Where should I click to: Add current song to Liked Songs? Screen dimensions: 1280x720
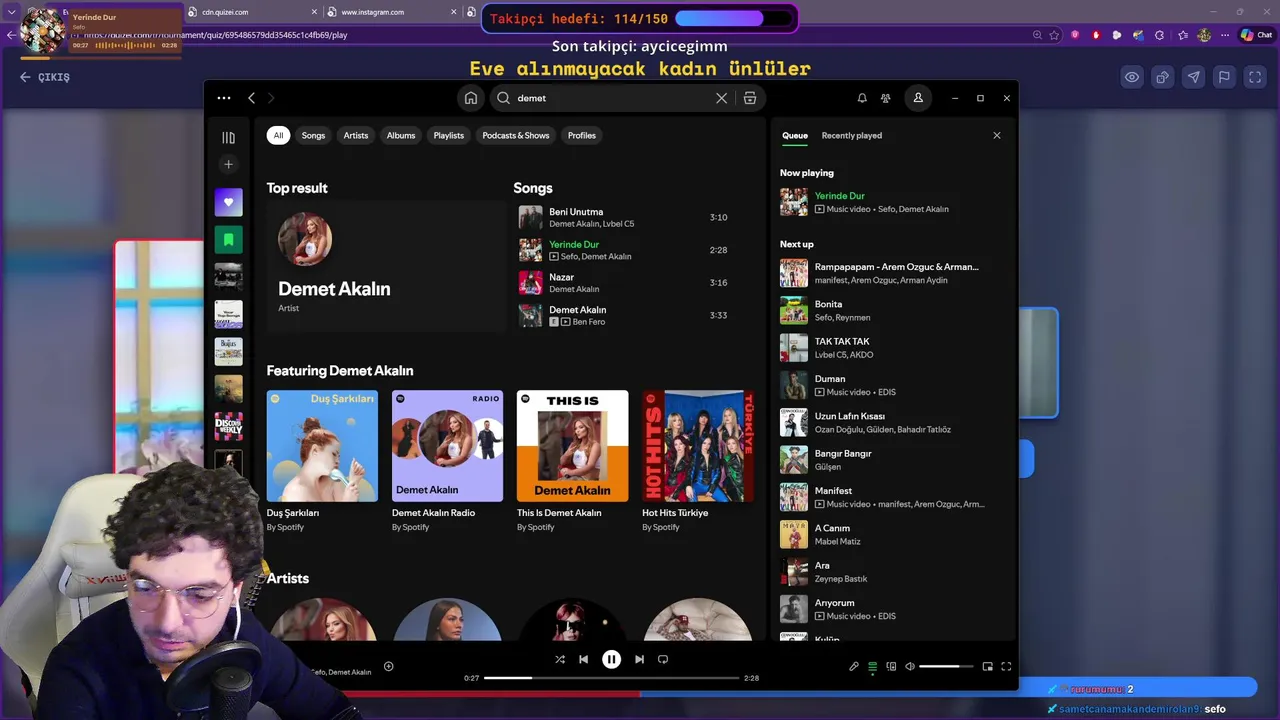[x=389, y=666]
